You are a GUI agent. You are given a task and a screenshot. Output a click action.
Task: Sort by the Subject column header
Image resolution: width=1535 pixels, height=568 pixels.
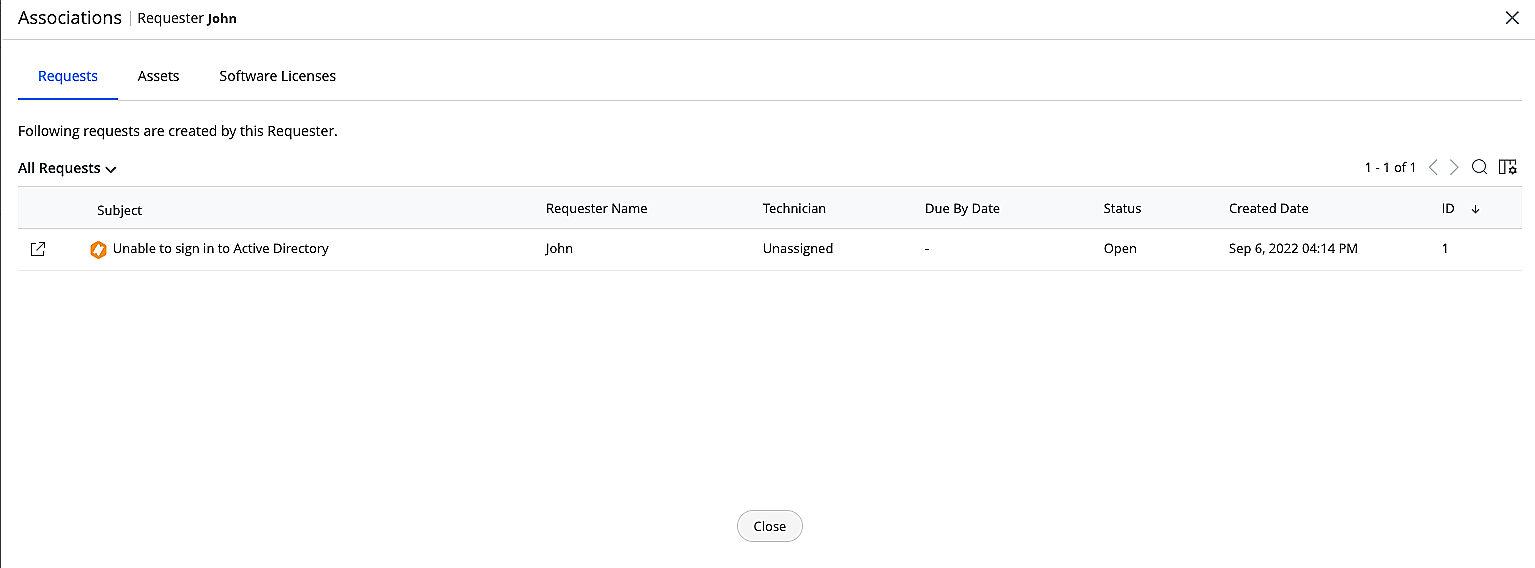(x=119, y=210)
